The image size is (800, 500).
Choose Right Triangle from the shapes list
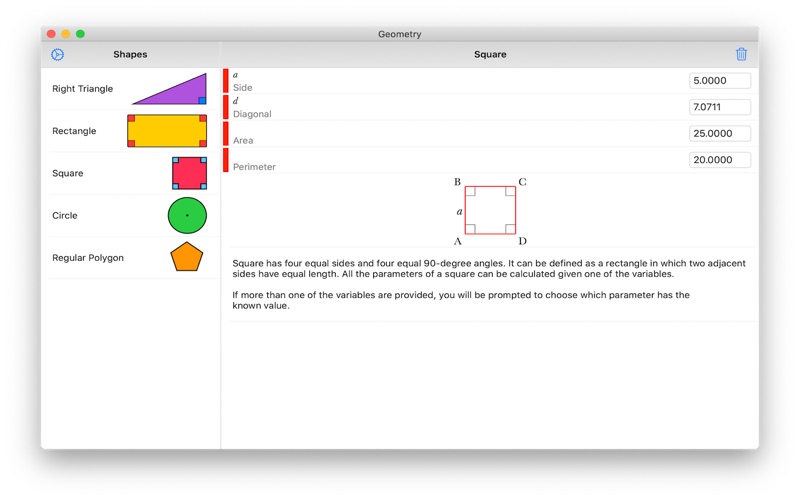83,89
